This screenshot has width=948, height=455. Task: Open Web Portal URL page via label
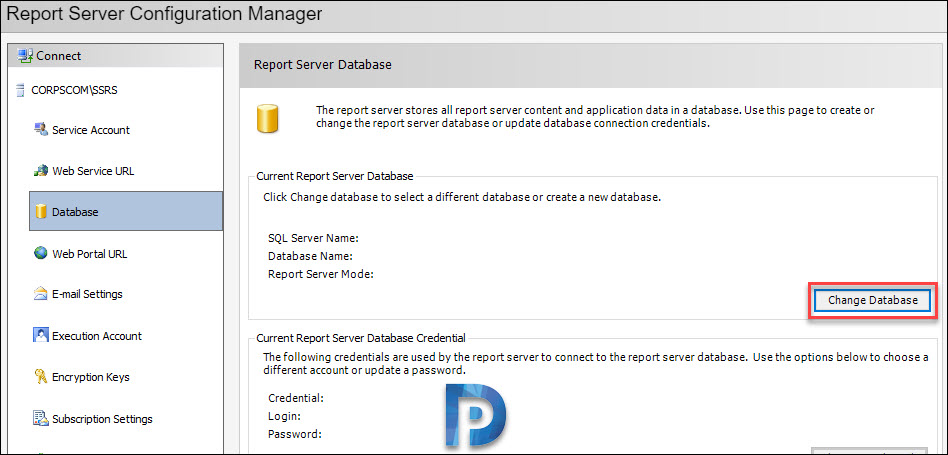click(89, 254)
